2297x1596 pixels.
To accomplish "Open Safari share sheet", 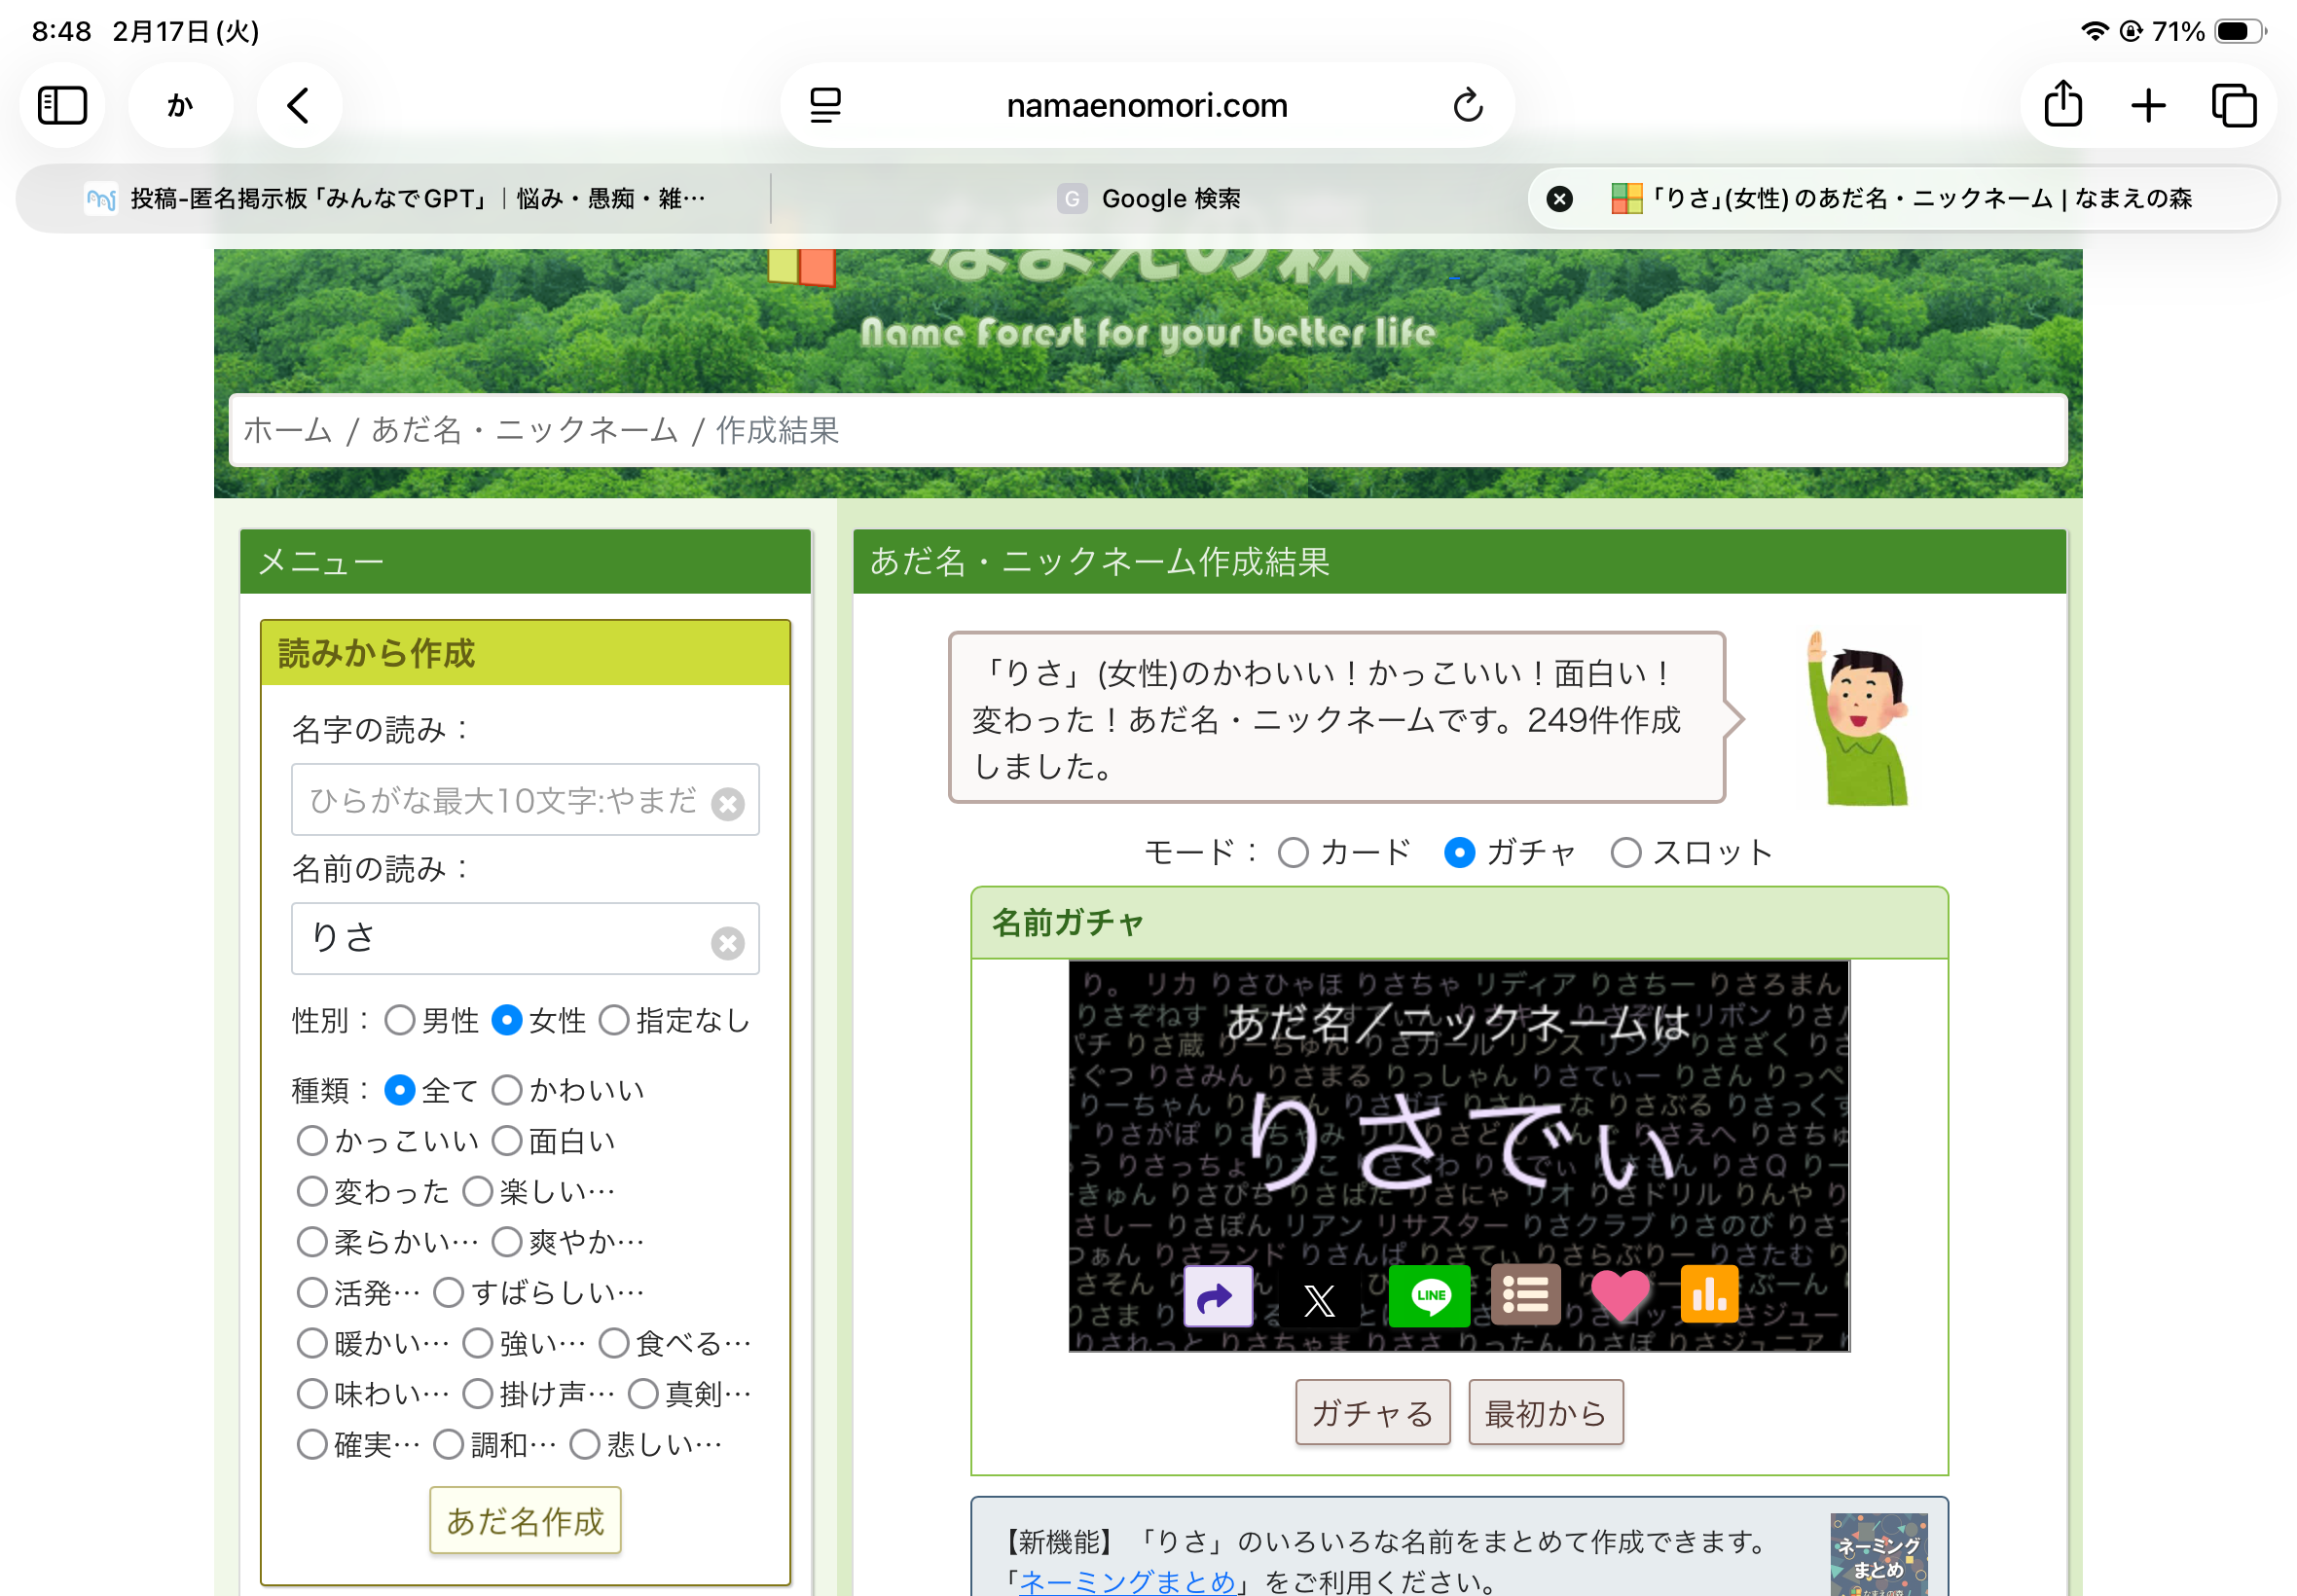I will tap(2063, 105).
